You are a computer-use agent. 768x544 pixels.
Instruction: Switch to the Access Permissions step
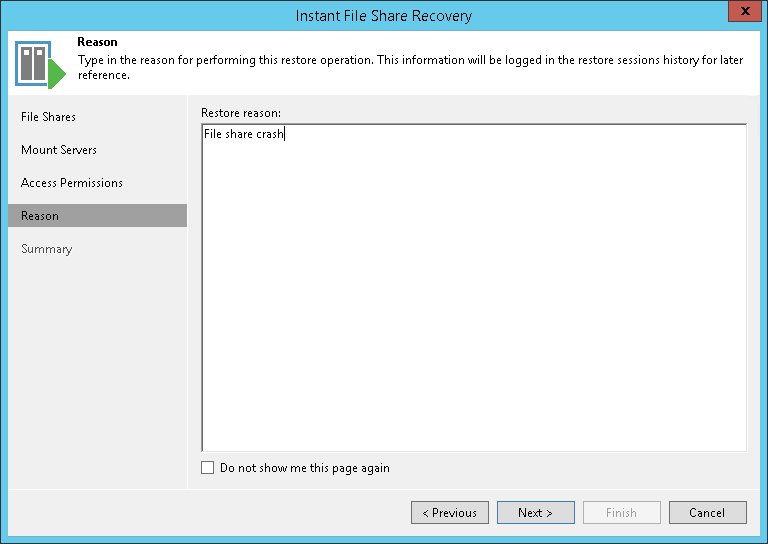tap(72, 183)
